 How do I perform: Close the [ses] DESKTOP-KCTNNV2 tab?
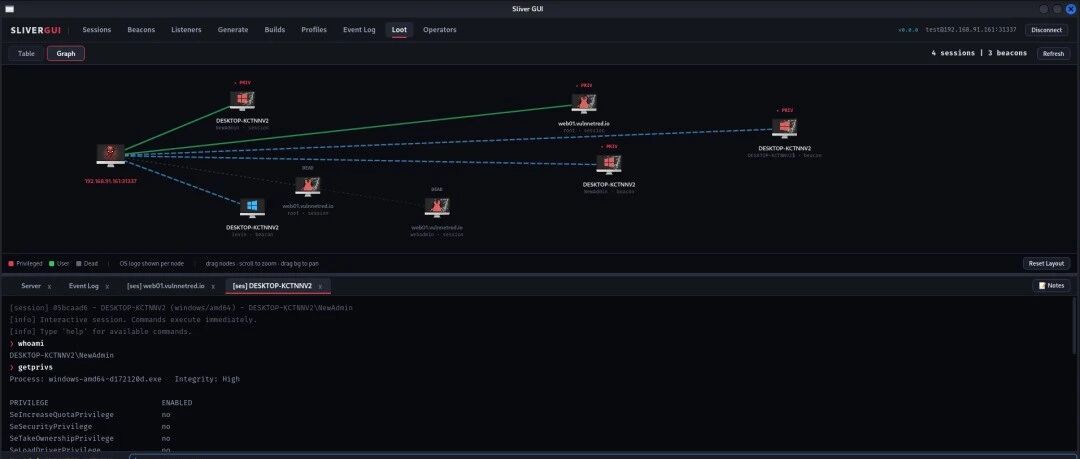320,286
